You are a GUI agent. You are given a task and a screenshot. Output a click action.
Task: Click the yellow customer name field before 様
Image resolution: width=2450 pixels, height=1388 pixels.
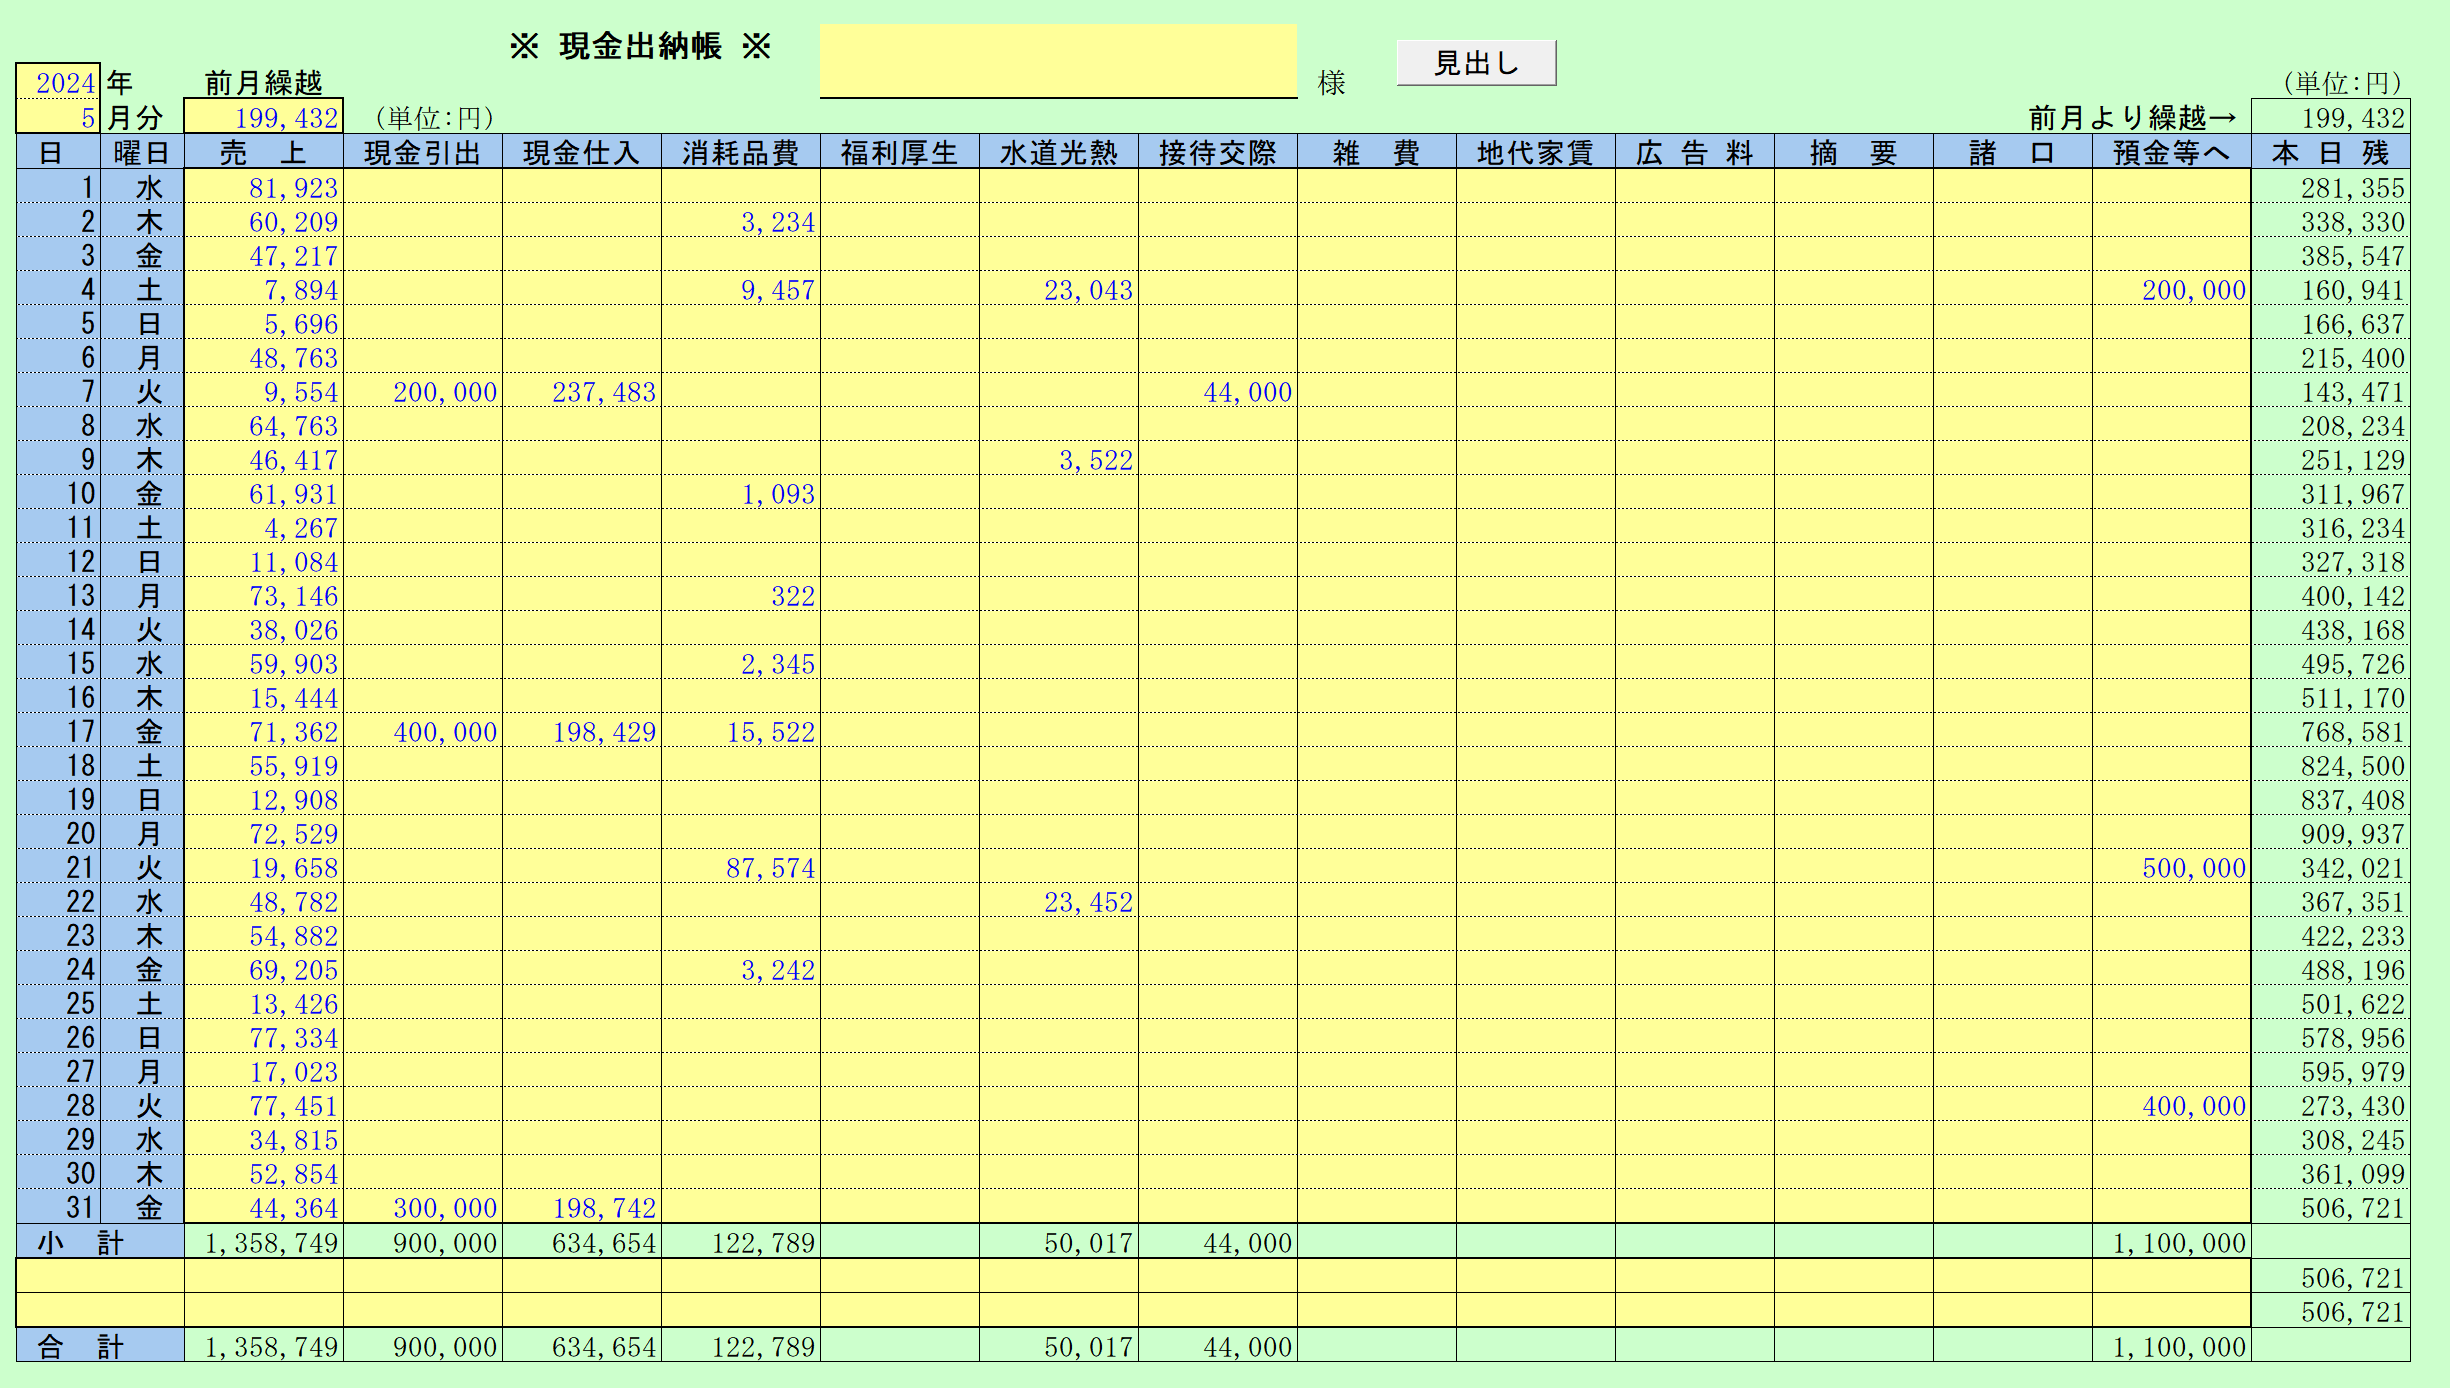point(1058,61)
